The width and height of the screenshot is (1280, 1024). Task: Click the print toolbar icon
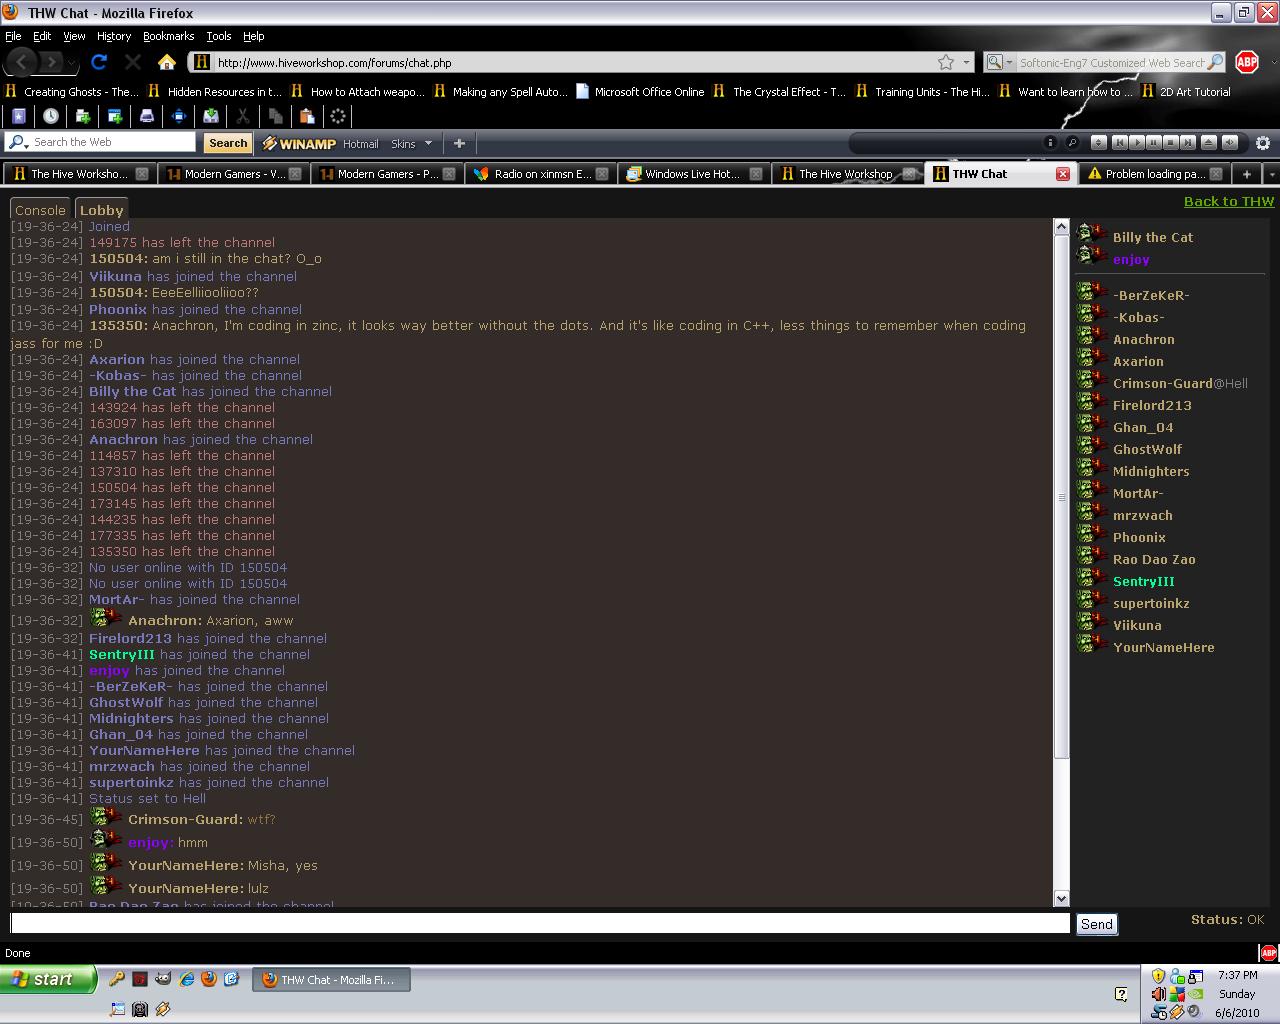pyautogui.click(x=146, y=116)
